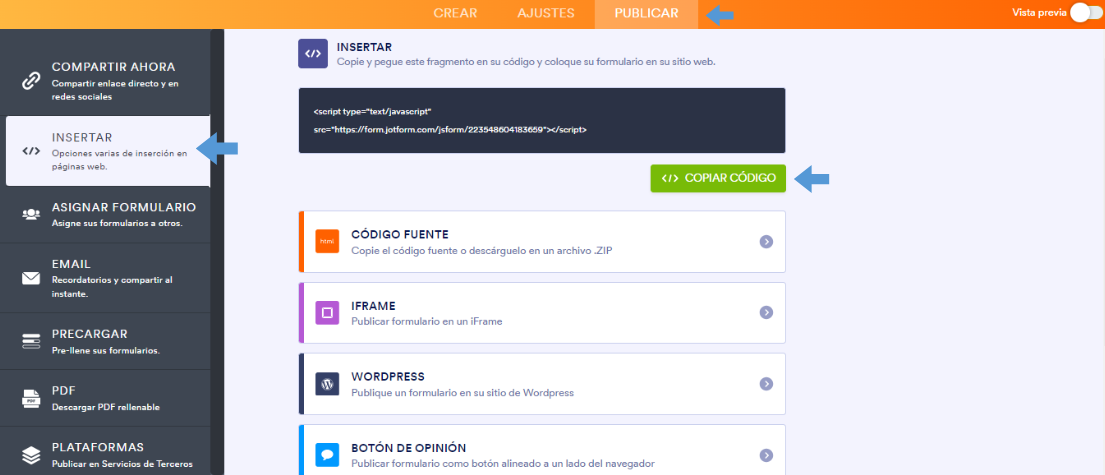
Task: Open the BOTÓN DE OPINIÓN card
Action: point(542,451)
